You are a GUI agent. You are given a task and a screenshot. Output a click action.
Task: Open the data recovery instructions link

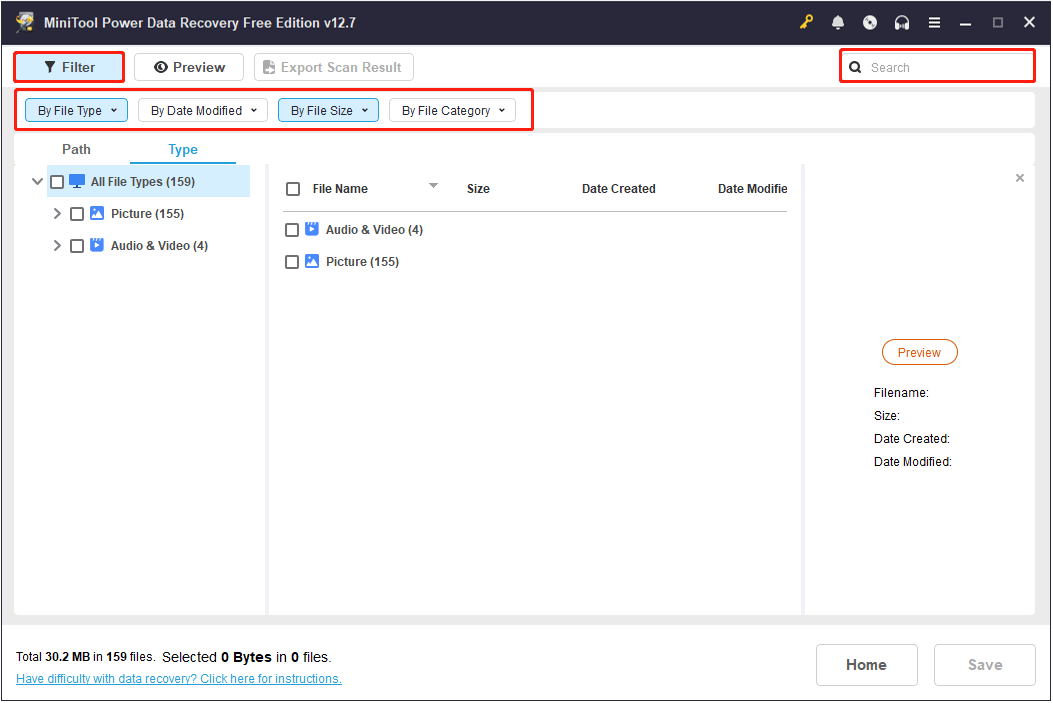pos(178,678)
